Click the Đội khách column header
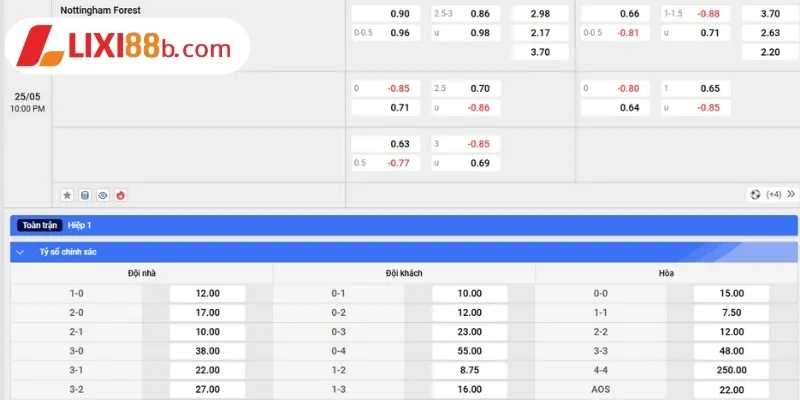 tap(404, 273)
